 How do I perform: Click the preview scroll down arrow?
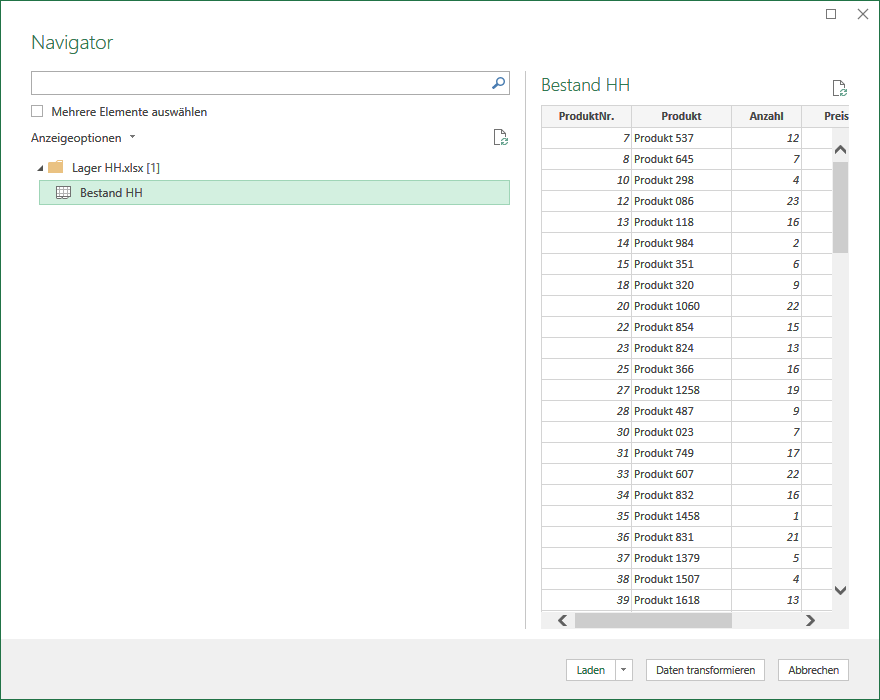[x=840, y=590]
